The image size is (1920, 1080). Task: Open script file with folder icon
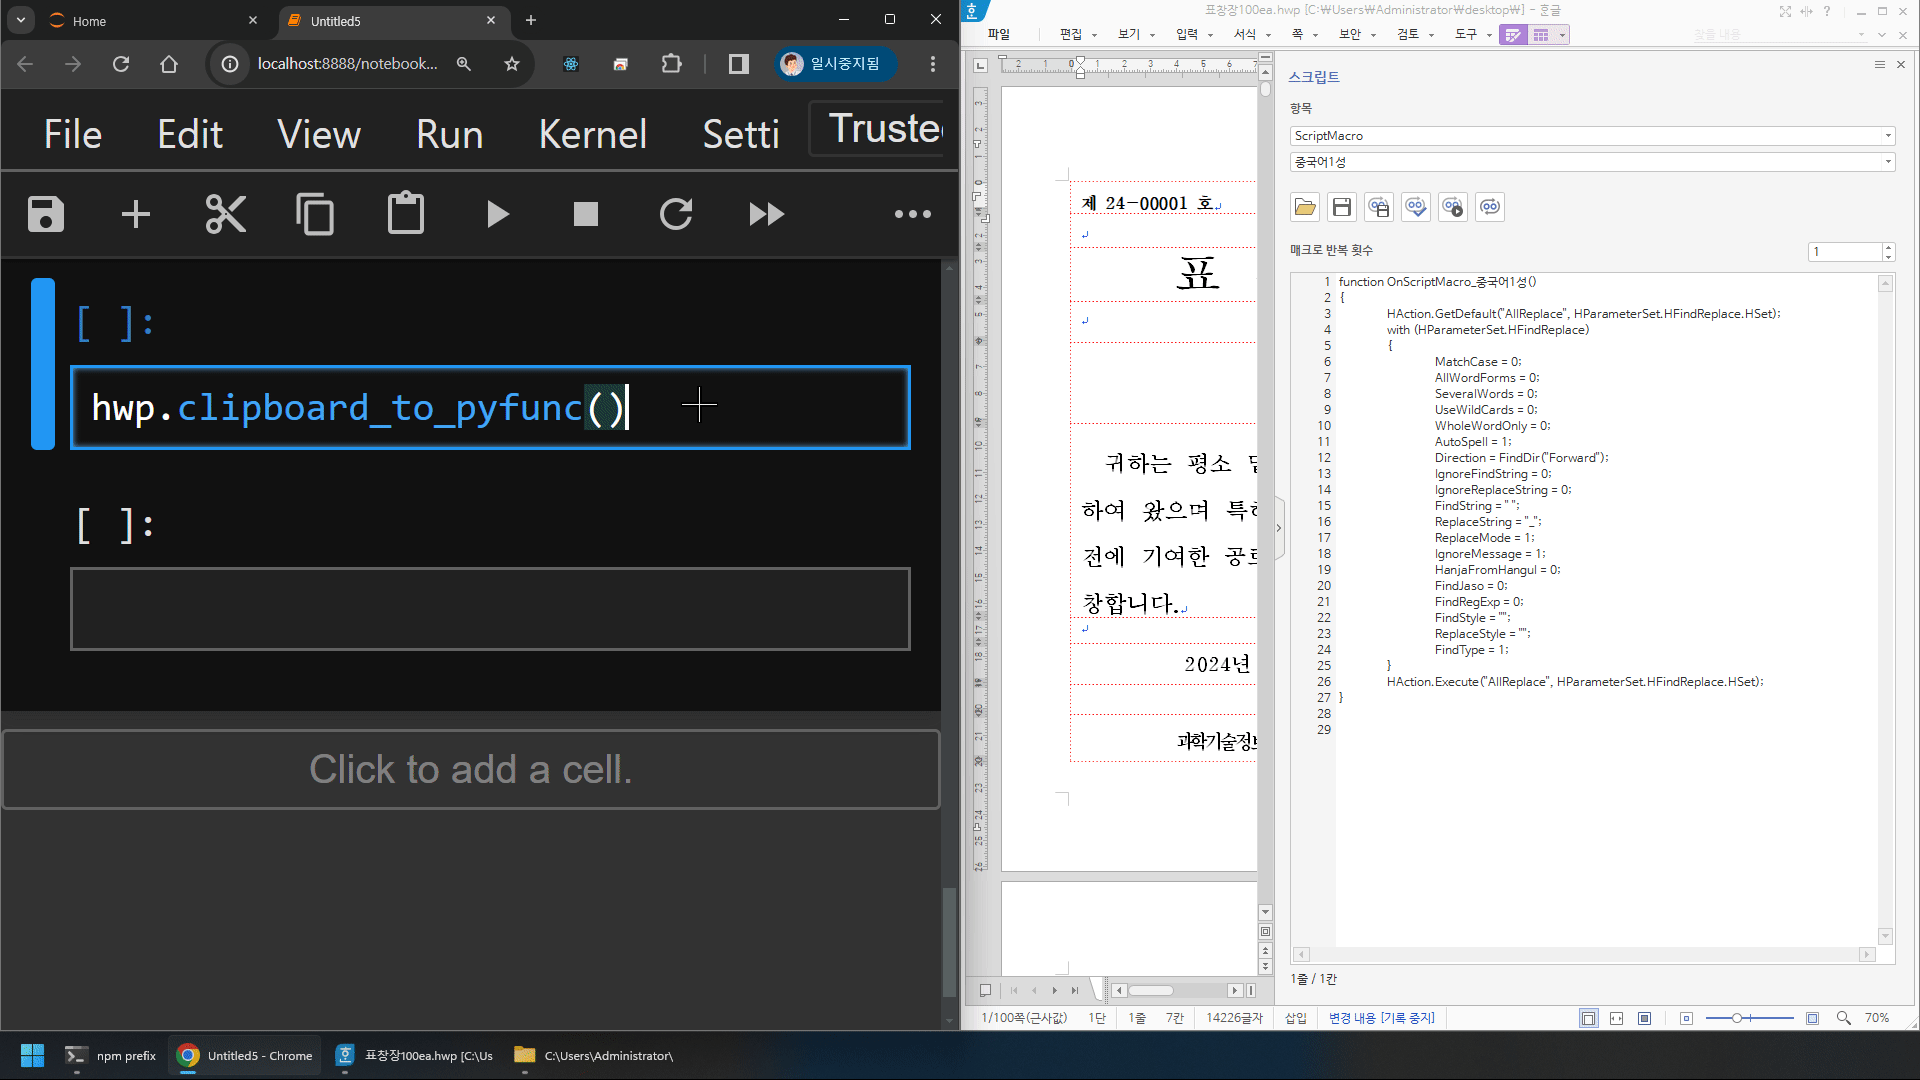coord(1305,207)
